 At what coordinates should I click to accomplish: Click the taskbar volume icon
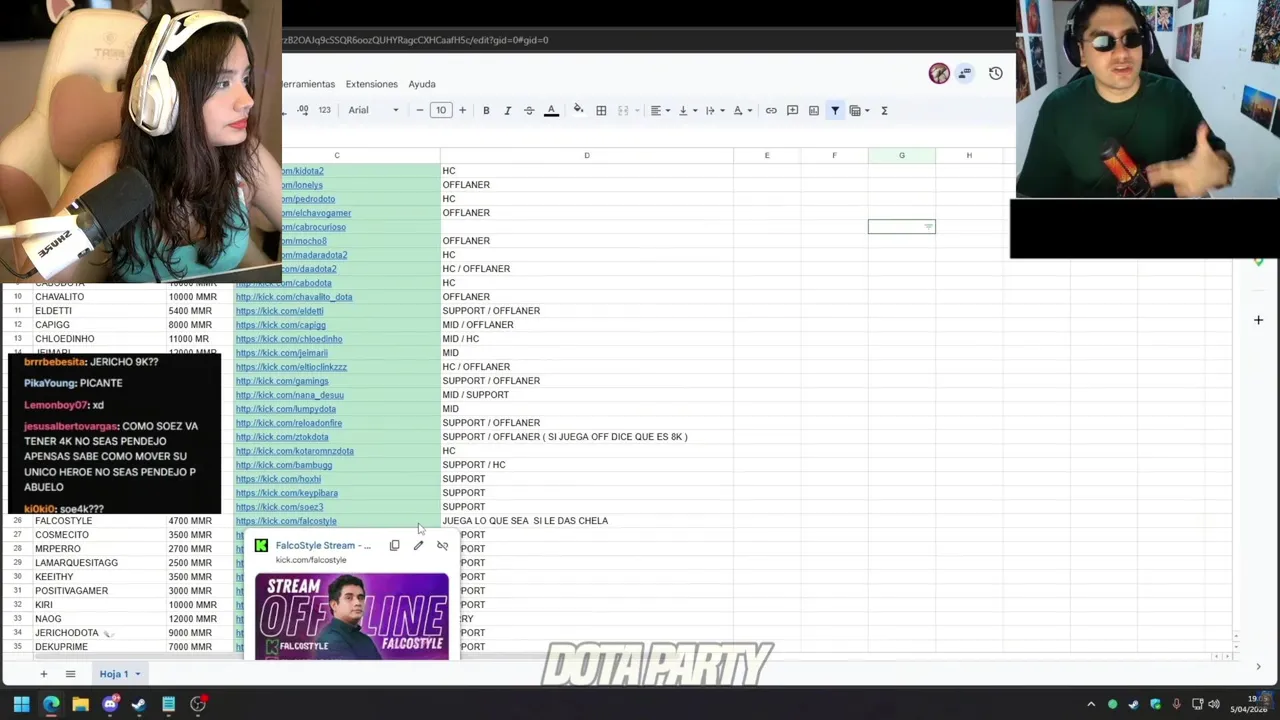[1214, 704]
